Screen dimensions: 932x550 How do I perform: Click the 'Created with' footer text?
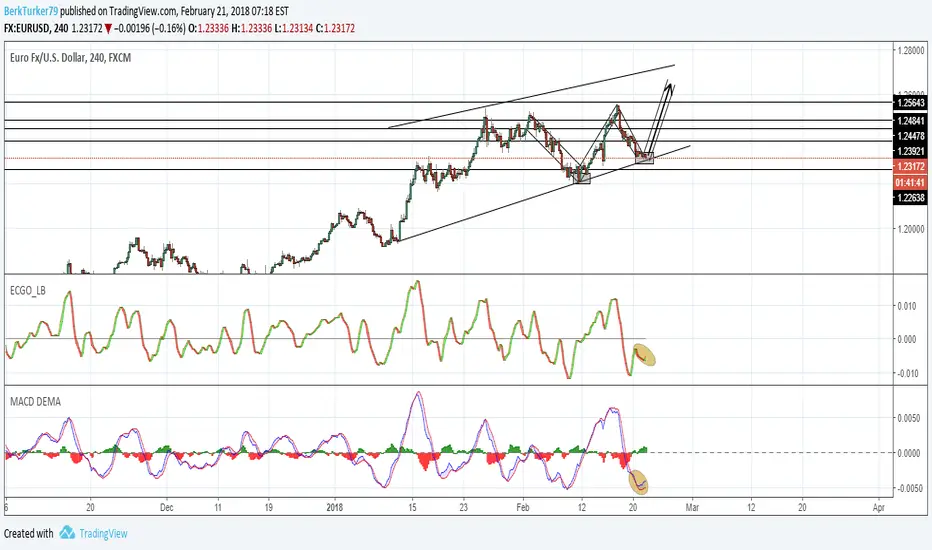point(29,533)
